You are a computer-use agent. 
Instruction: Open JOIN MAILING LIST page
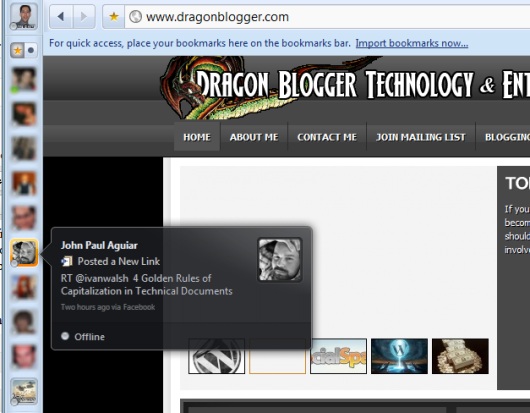(421, 137)
